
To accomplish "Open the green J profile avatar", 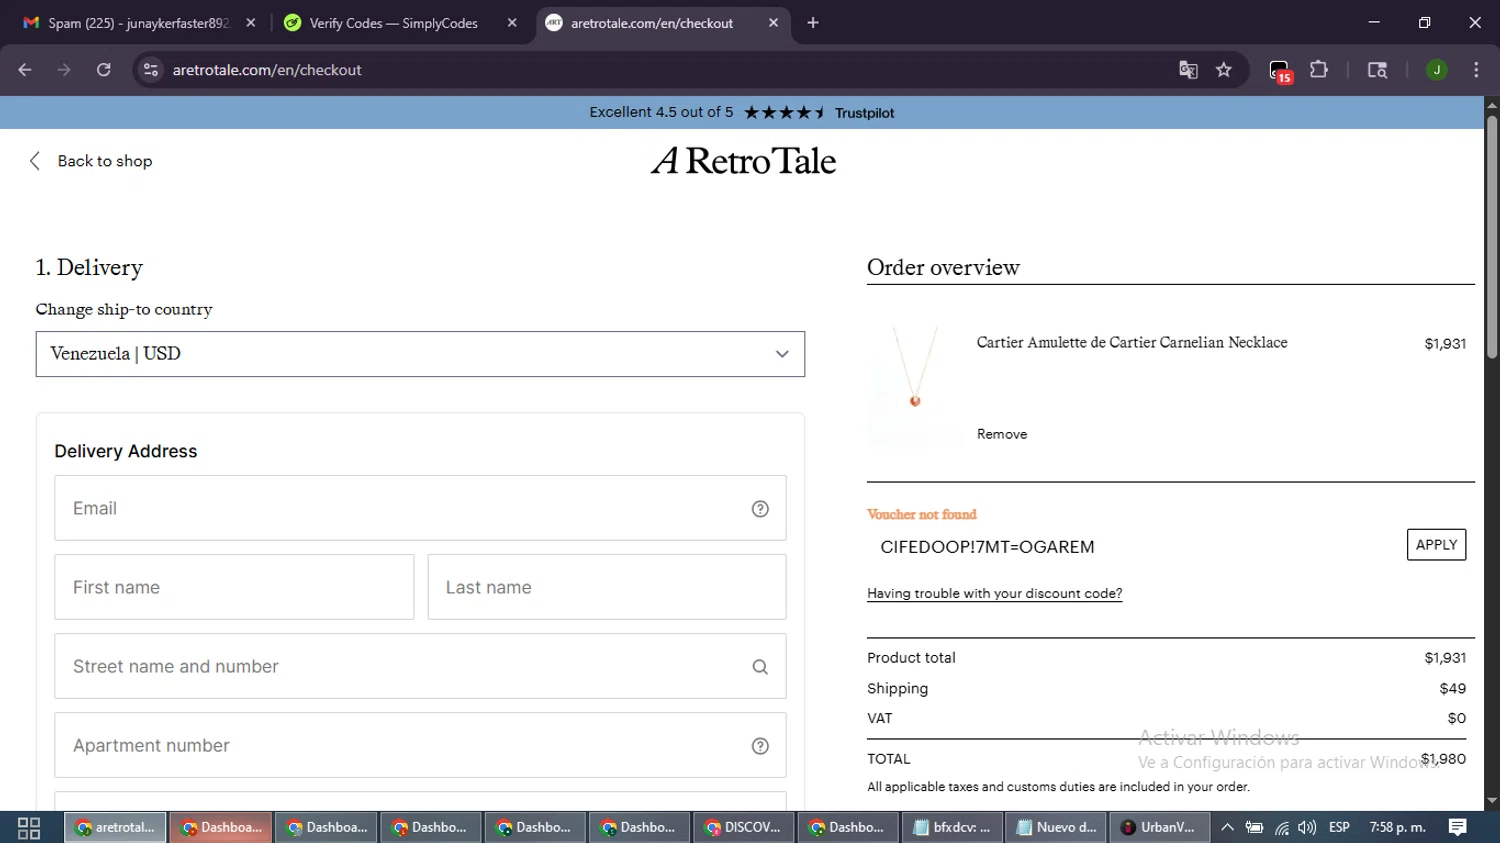I will click(1437, 70).
